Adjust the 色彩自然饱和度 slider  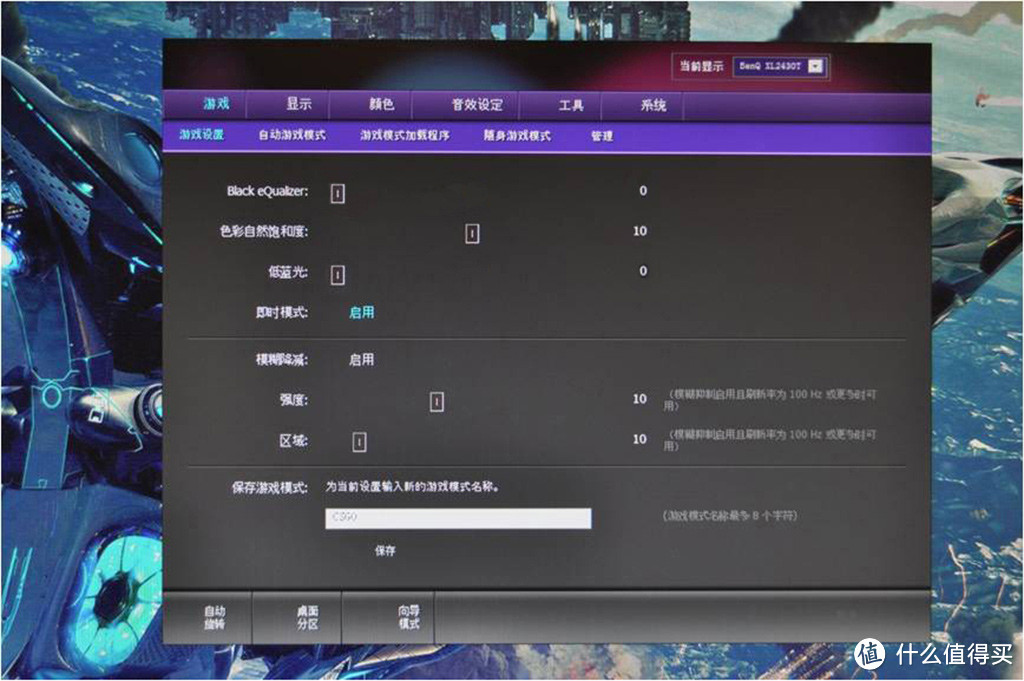[470, 232]
